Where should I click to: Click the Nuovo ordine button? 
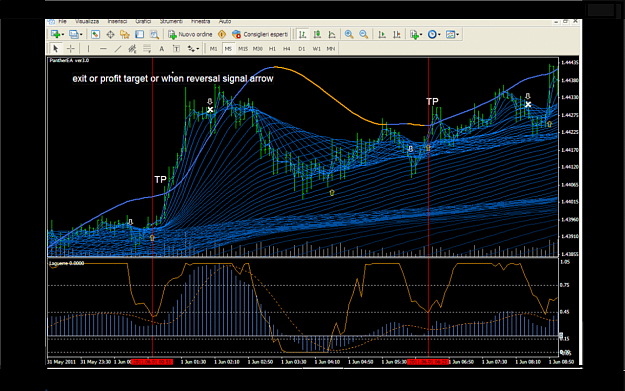190,34
